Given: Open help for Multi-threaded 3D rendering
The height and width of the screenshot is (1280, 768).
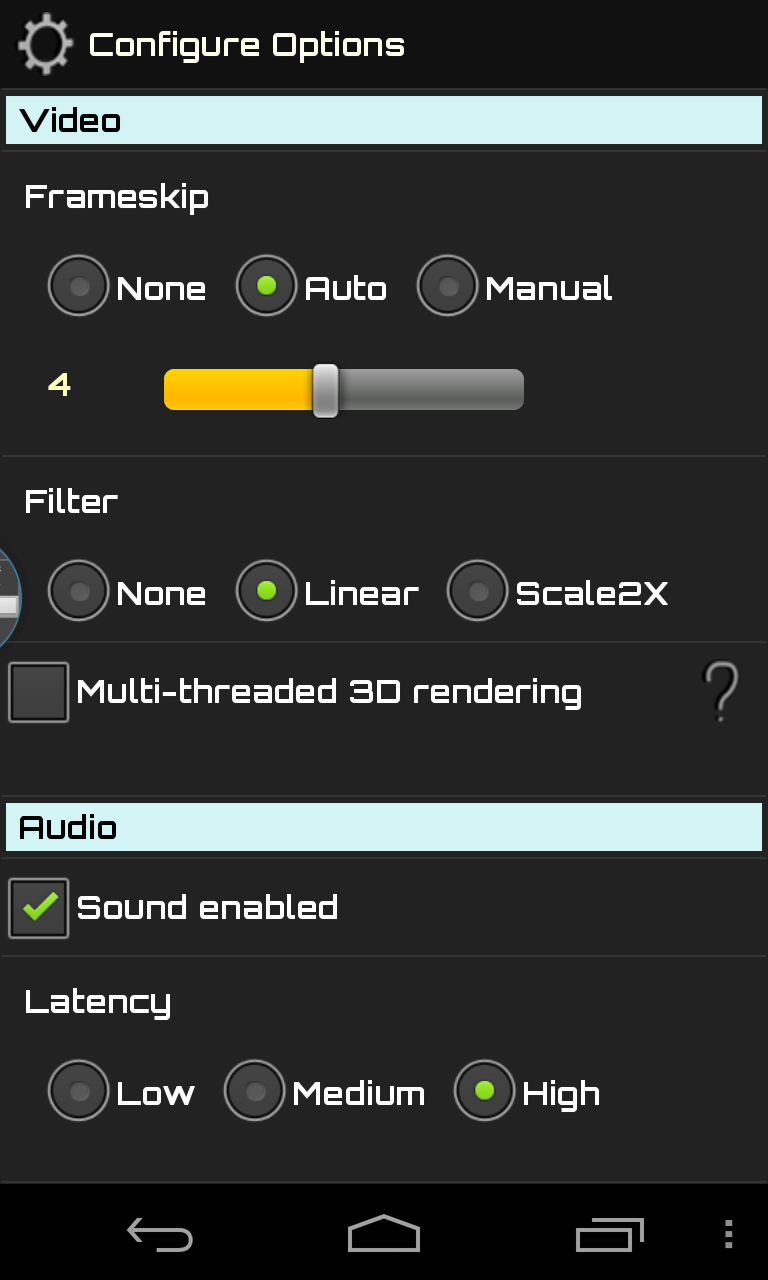Looking at the screenshot, I should 720,691.
